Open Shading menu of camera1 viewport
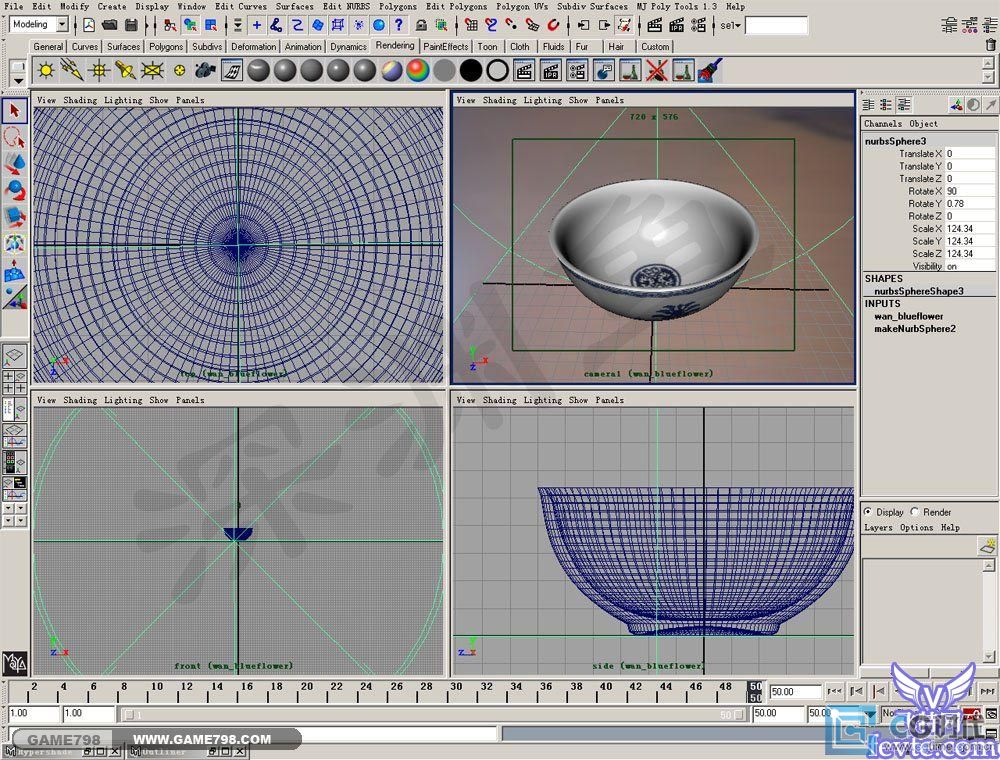 tap(499, 100)
